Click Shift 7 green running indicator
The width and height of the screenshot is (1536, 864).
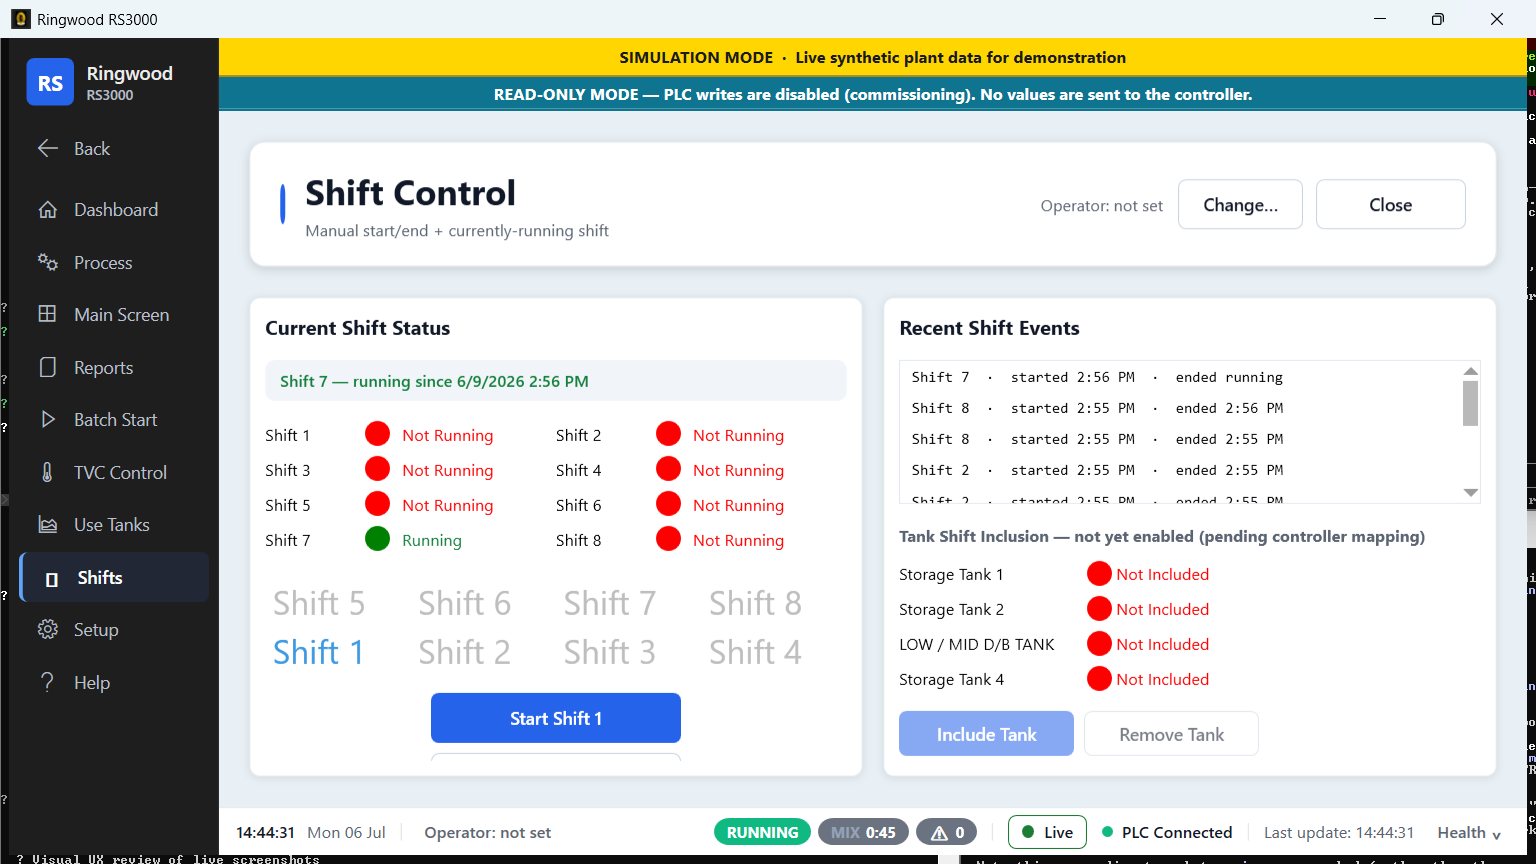[x=377, y=539]
